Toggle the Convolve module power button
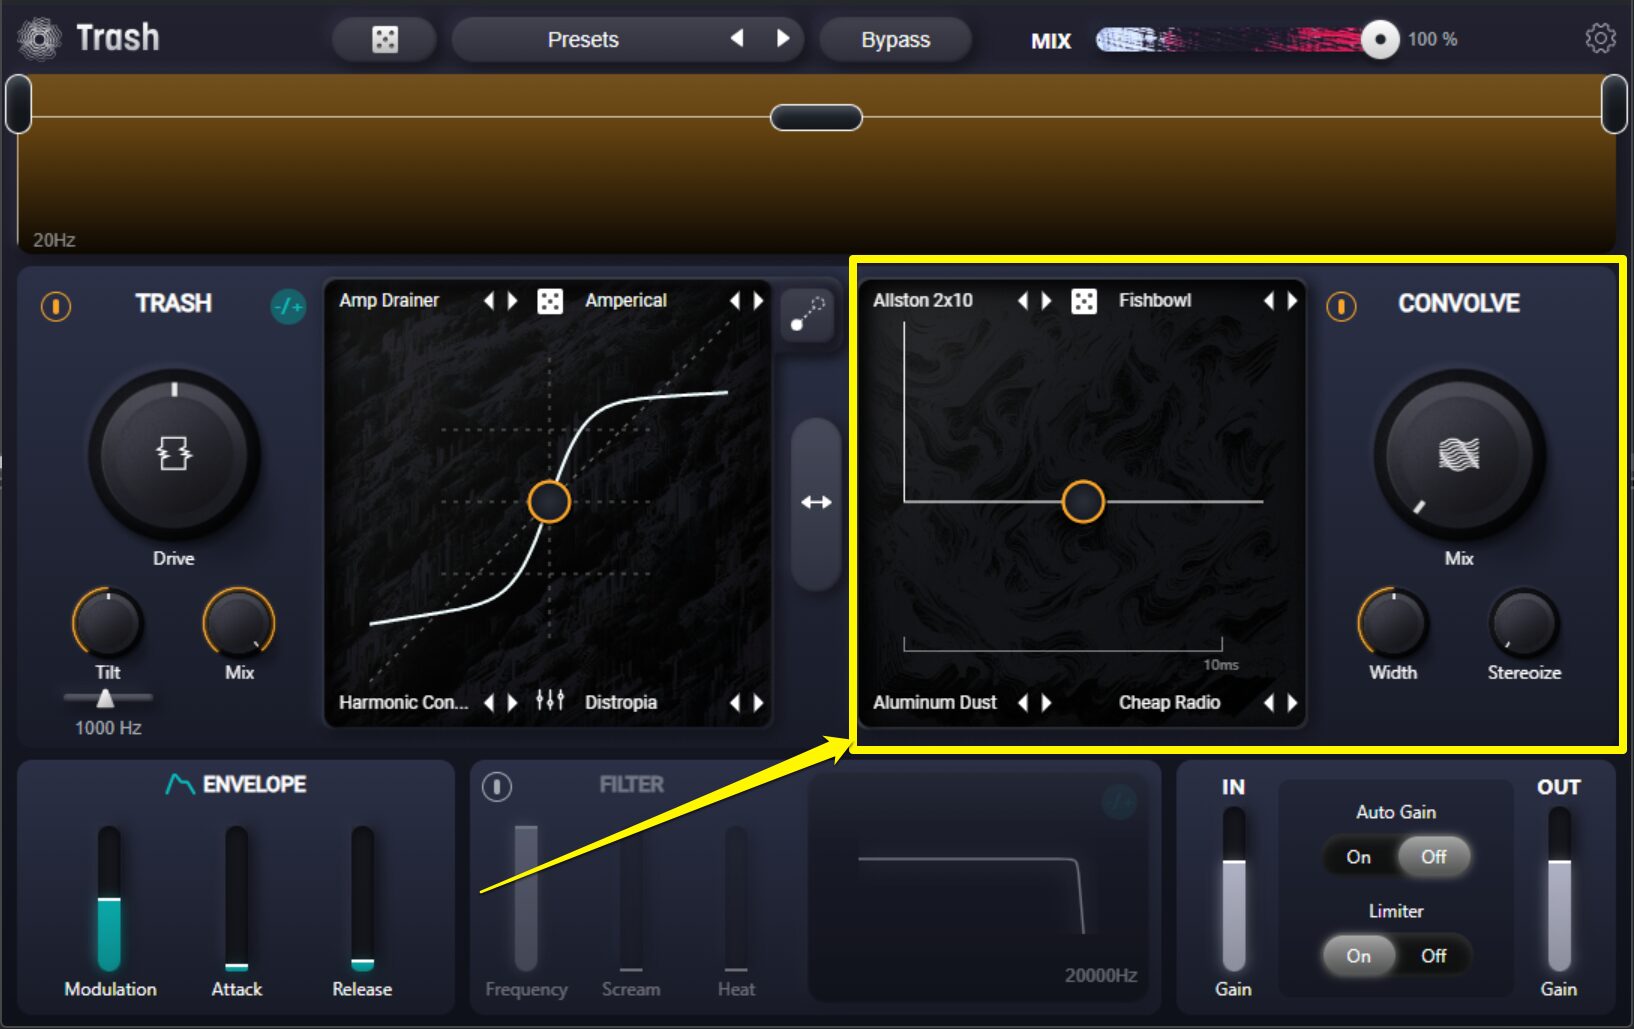This screenshot has height=1029, width=1634. point(1341,306)
